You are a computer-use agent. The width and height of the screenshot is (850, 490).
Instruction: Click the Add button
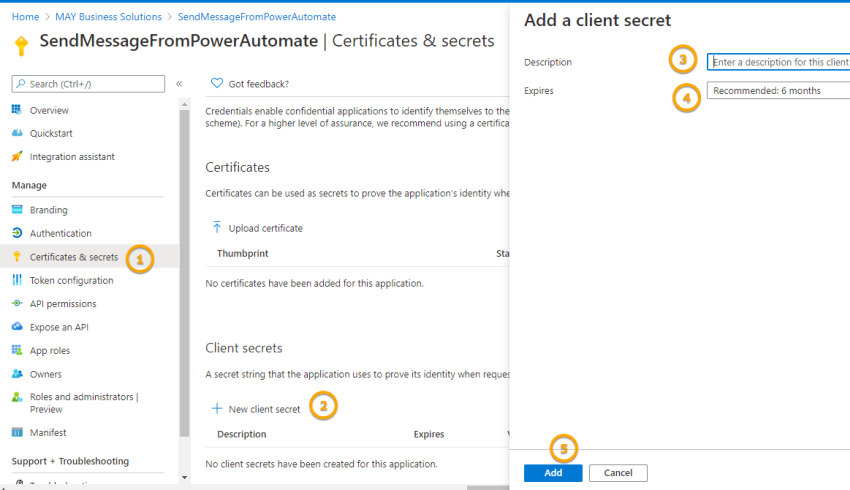[x=553, y=473]
